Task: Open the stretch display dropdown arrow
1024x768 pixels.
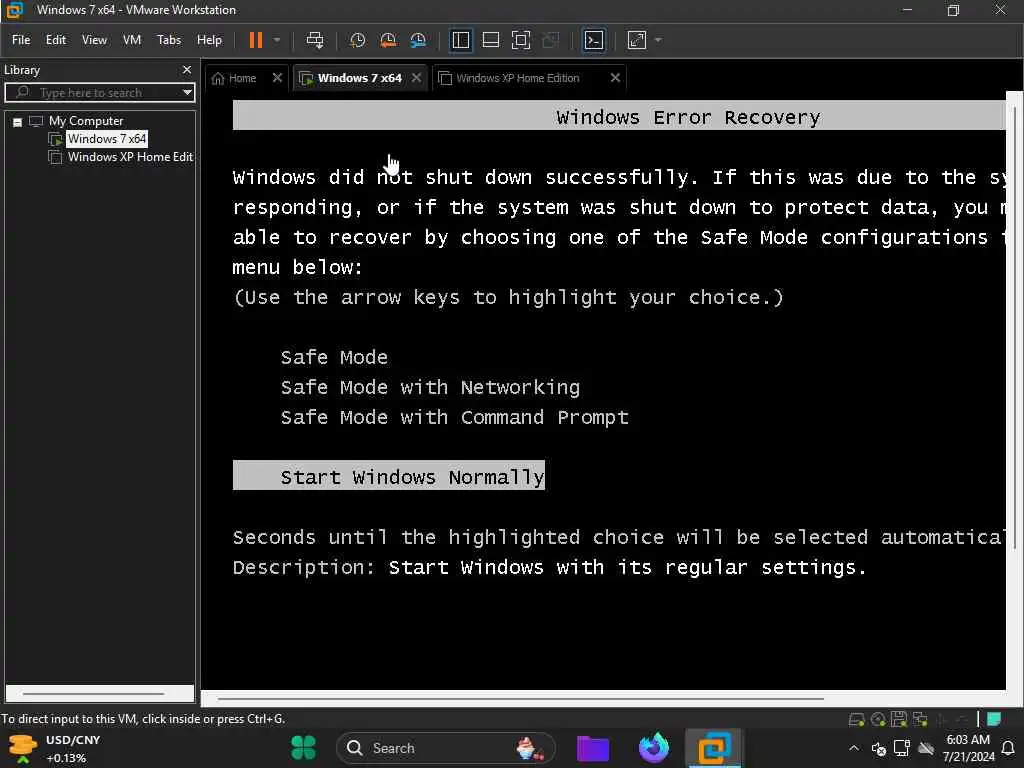Action: 658,40
